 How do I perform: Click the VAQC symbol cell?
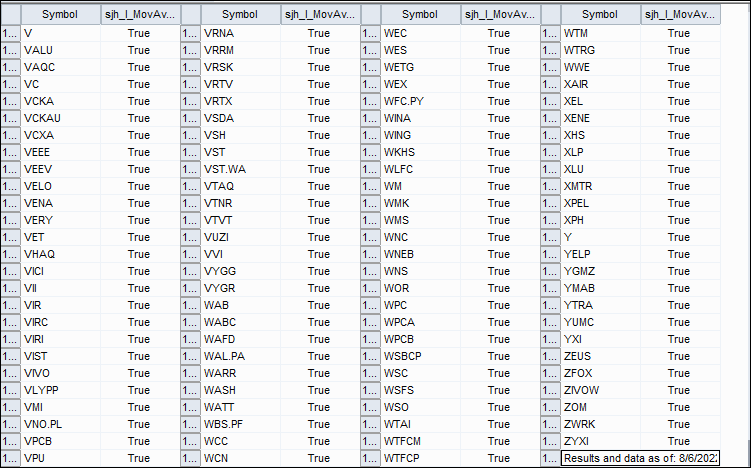(x=60, y=67)
